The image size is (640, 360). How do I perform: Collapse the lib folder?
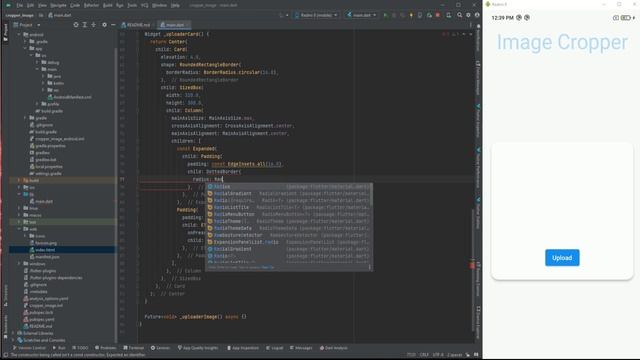[x=19, y=194]
